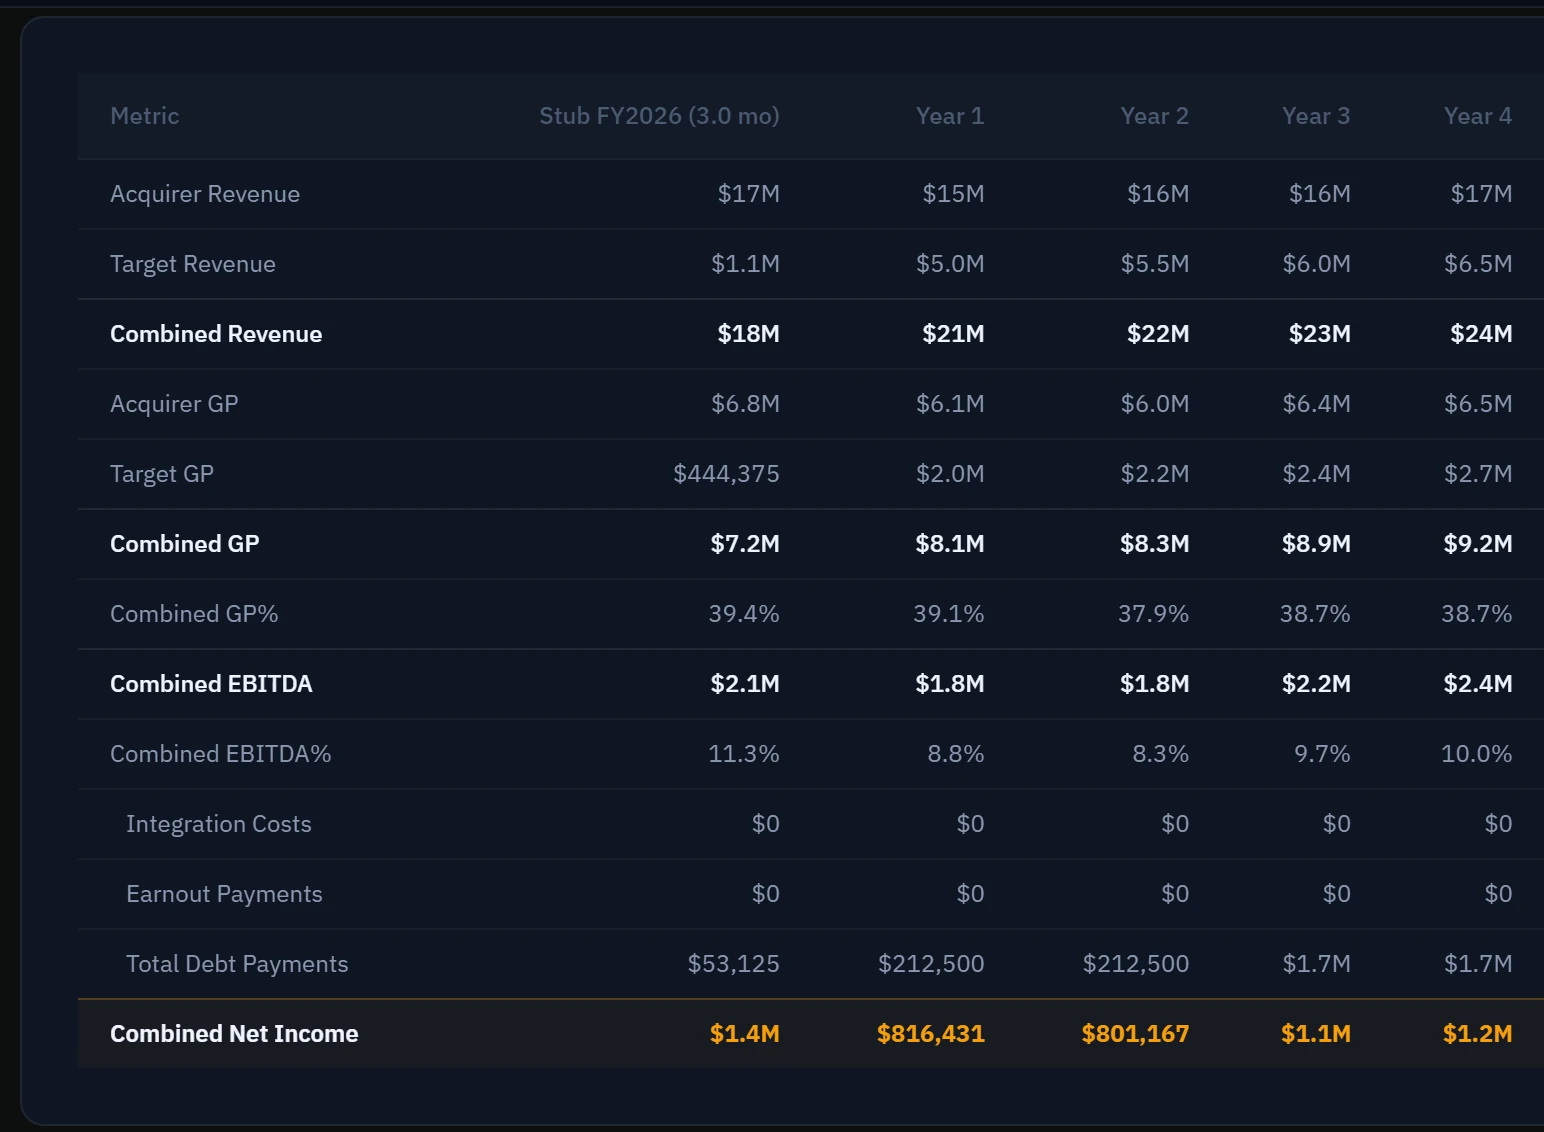This screenshot has height=1132, width=1544.
Task: Click the $9.2M Combined GP Year 4 value
Action: coord(1478,544)
